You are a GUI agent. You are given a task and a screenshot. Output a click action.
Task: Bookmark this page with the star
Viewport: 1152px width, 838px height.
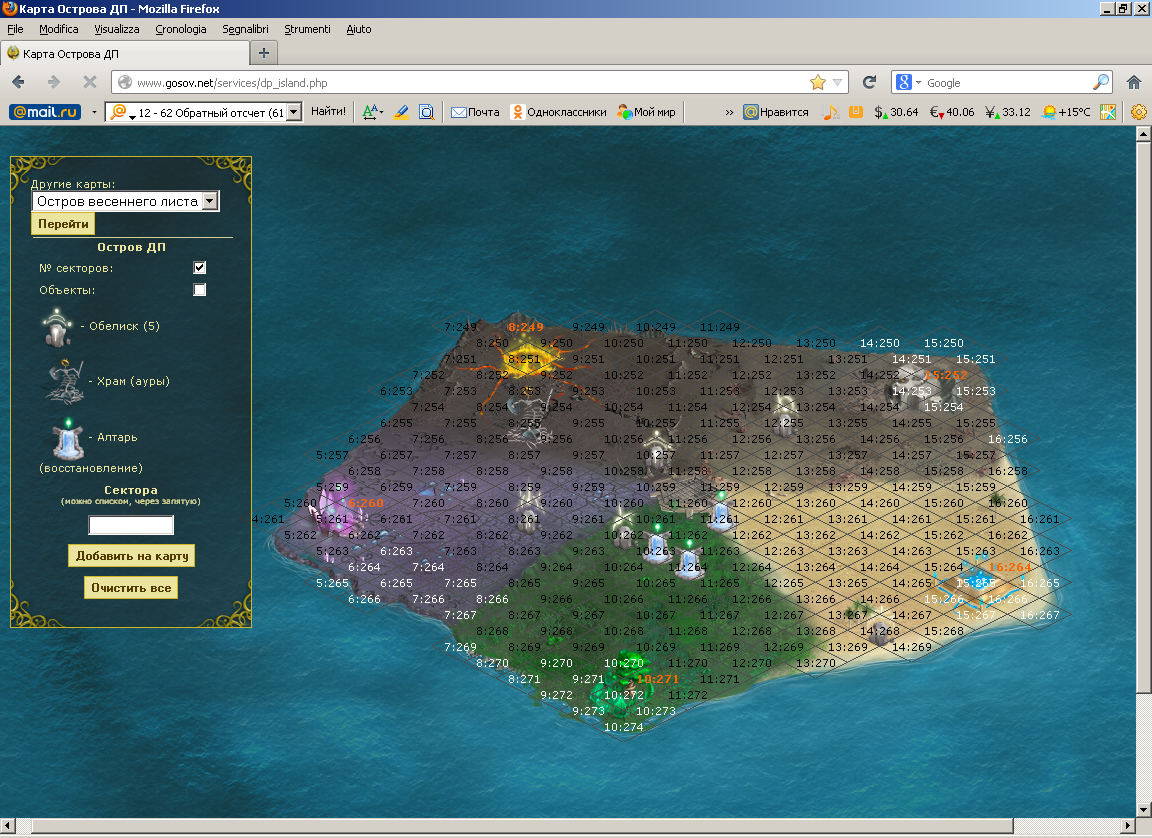[x=818, y=82]
